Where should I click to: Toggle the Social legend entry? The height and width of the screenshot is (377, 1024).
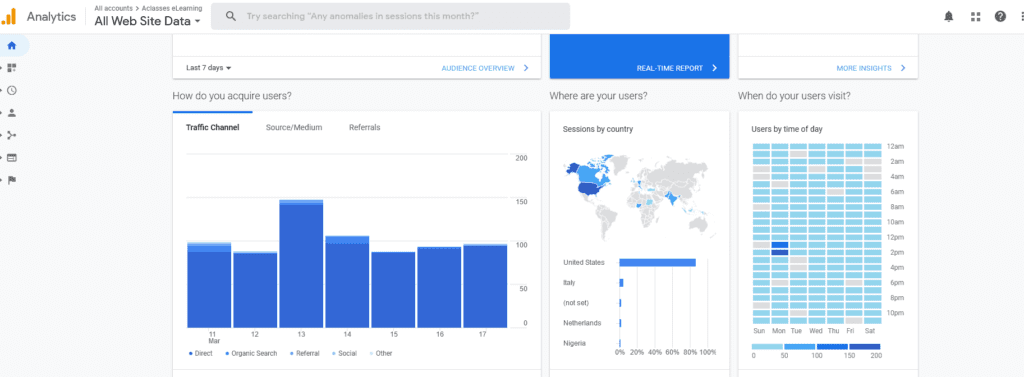pyautogui.click(x=344, y=353)
